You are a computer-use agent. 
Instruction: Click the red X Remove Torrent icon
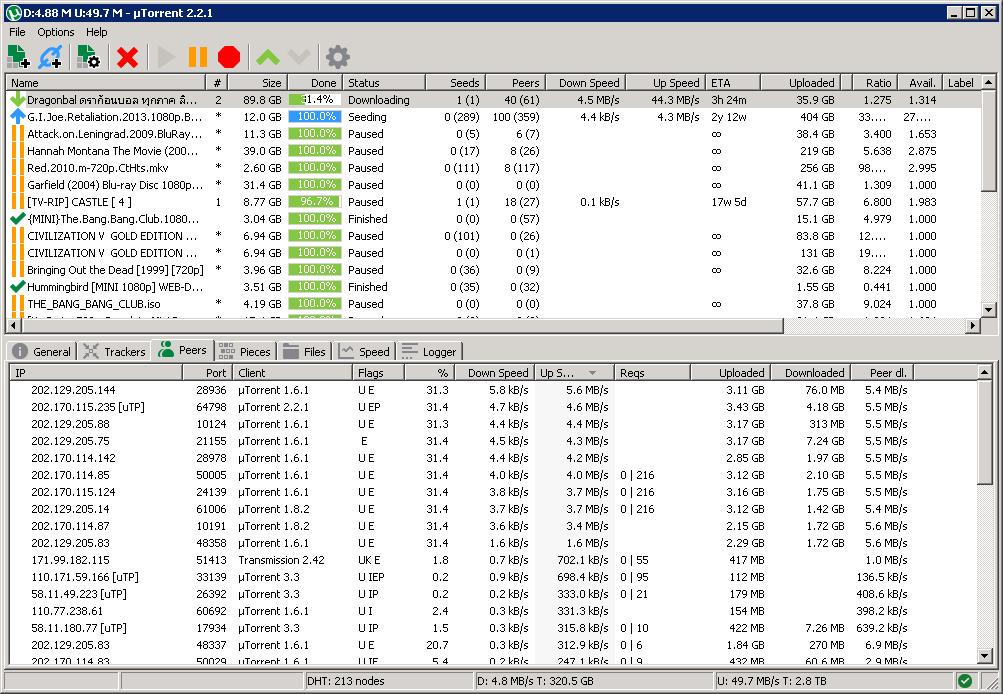[x=127, y=58]
